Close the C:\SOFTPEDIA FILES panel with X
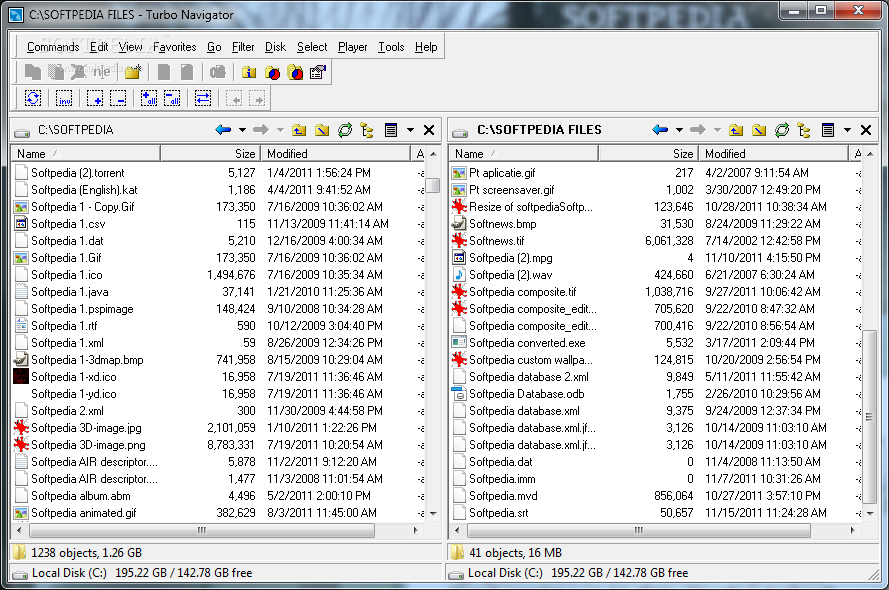Image resolution: width=889 pixels, height=590 pixels. click(x=866, y=130)
